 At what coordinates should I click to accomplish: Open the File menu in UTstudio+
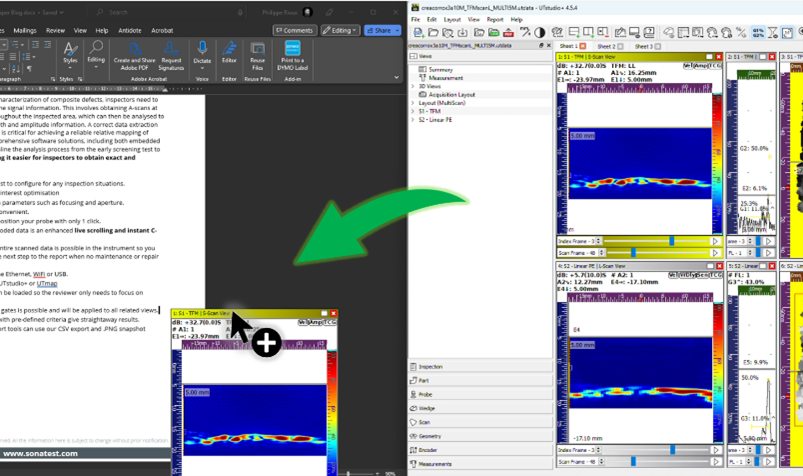click(415, 19)
